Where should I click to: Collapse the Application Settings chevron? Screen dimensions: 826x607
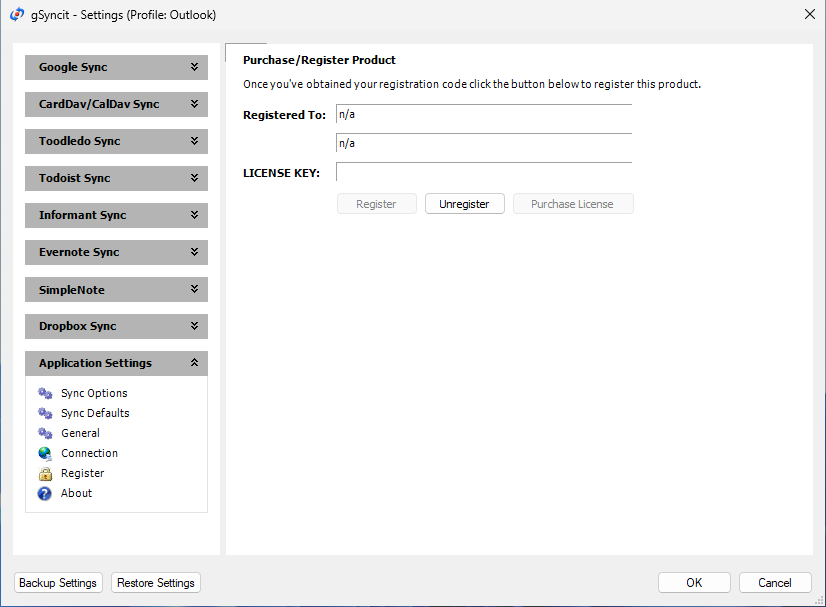[194, 363]
